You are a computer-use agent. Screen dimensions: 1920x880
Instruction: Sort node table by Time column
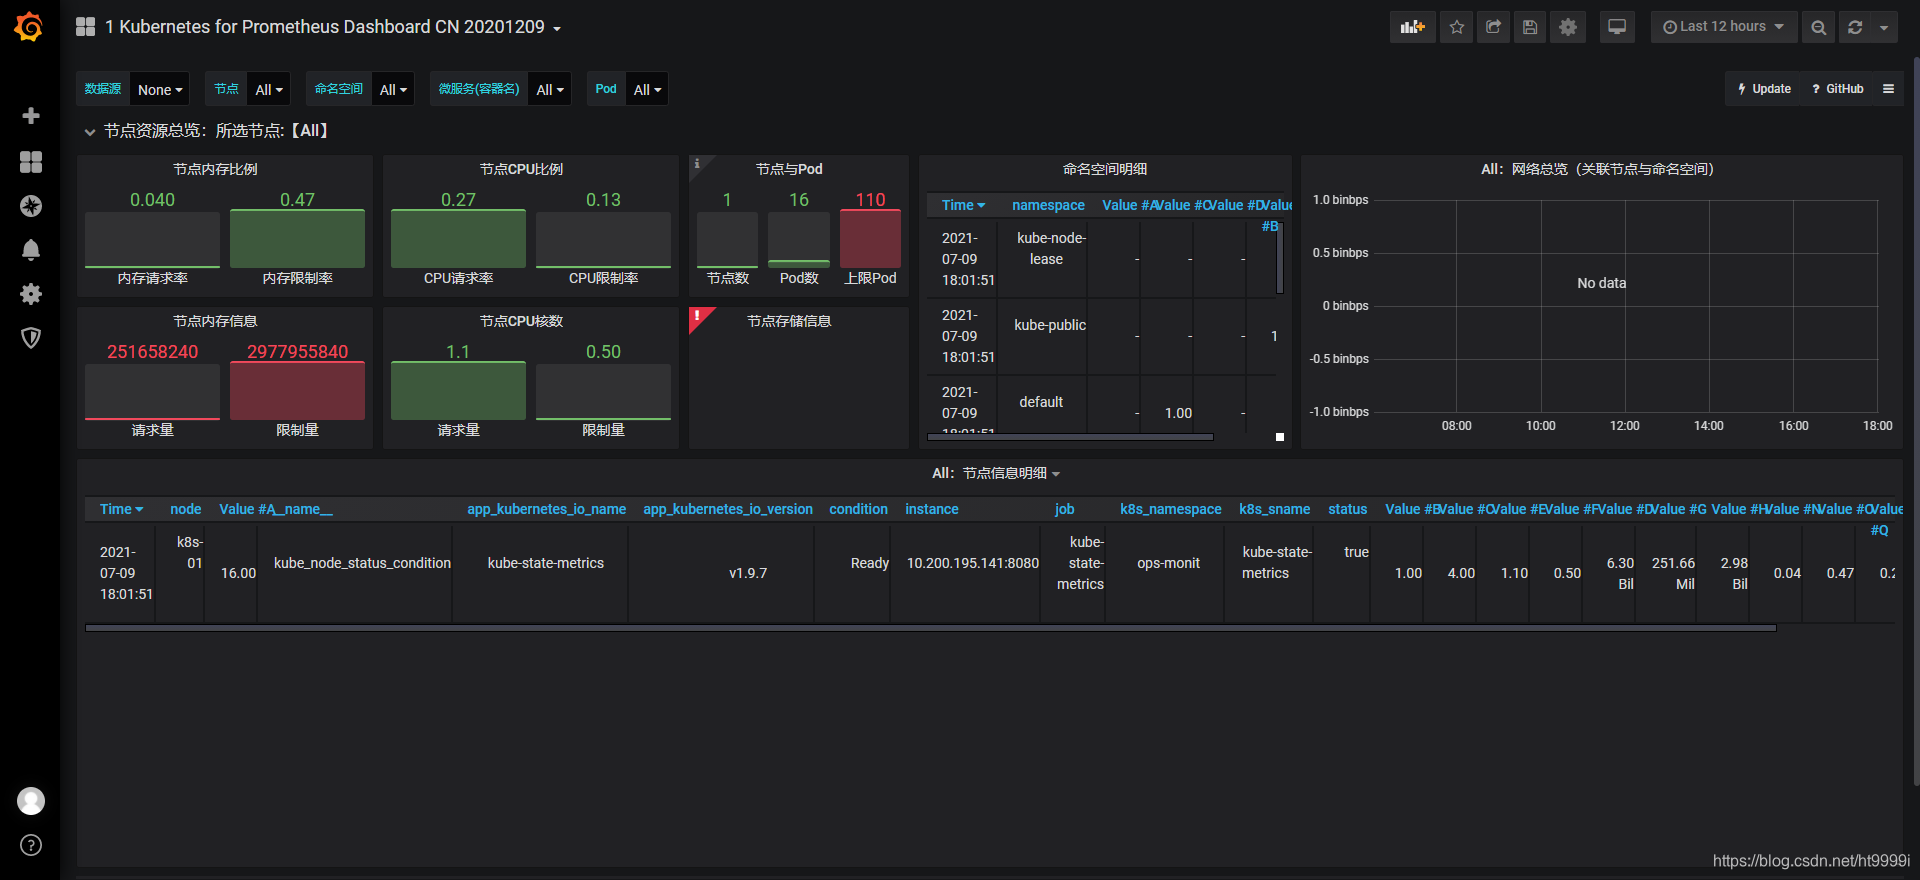click(121, 509)
